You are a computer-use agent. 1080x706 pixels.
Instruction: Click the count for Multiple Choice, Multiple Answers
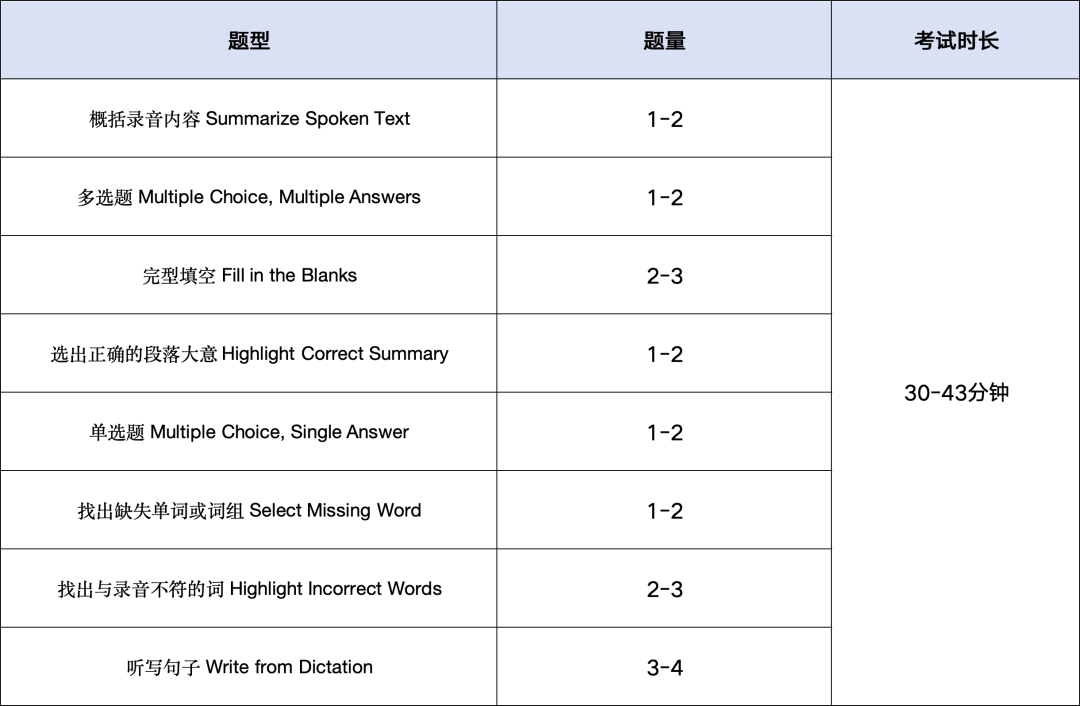(x=664, y=197)
